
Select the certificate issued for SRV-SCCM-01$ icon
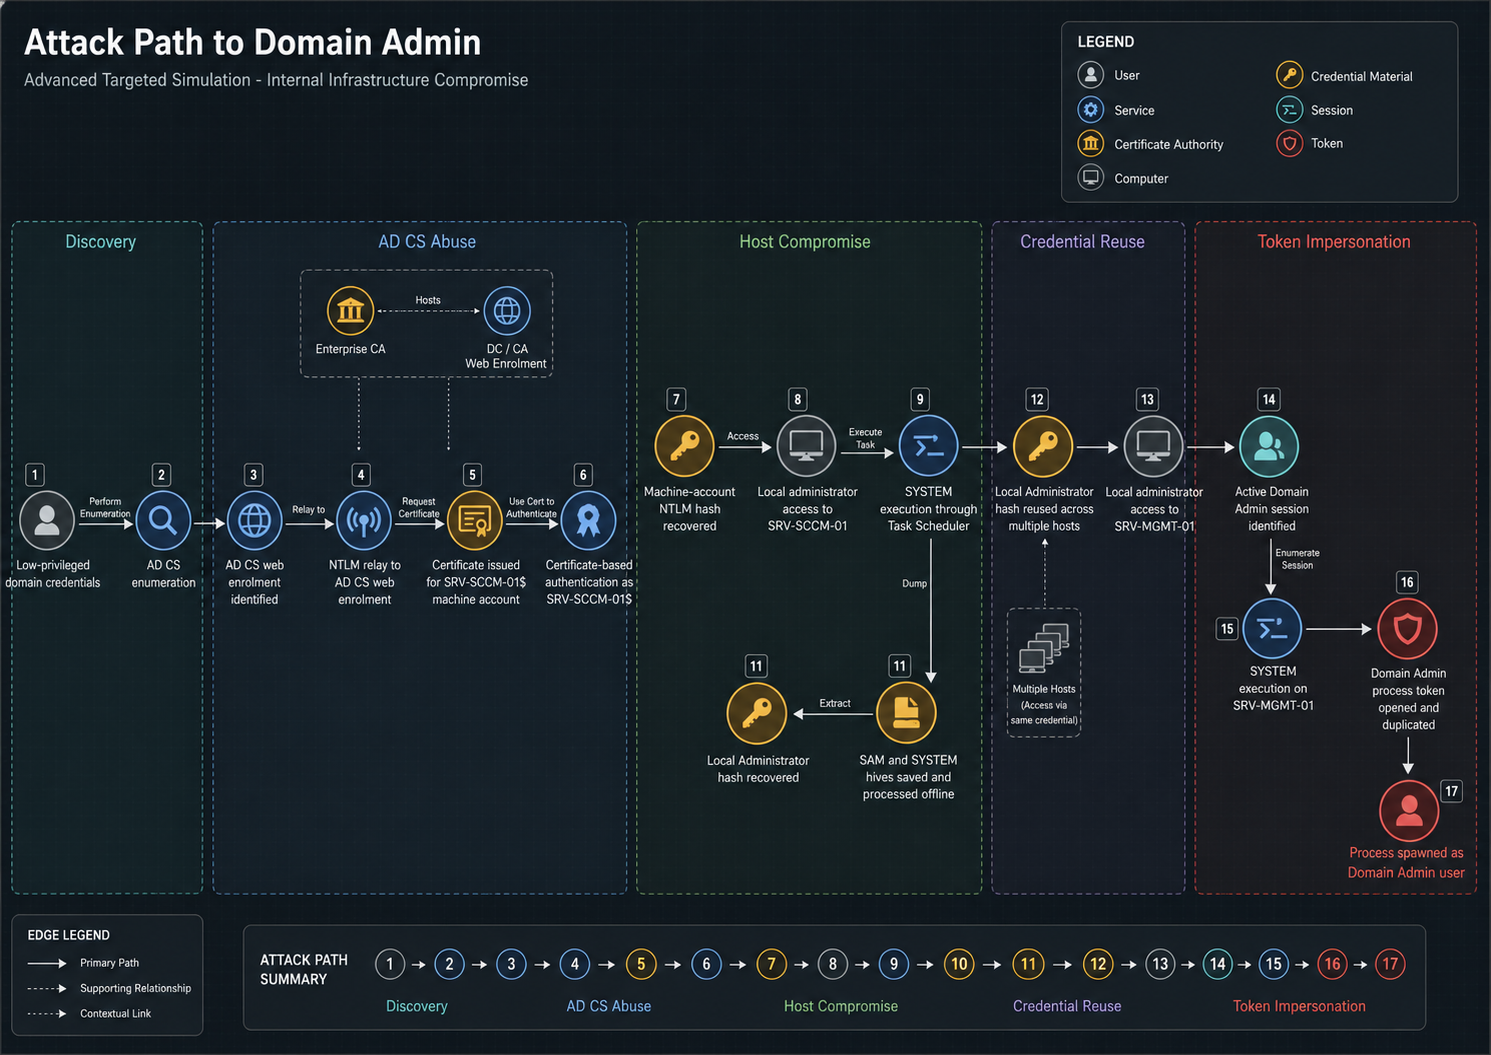click(475, 520)
